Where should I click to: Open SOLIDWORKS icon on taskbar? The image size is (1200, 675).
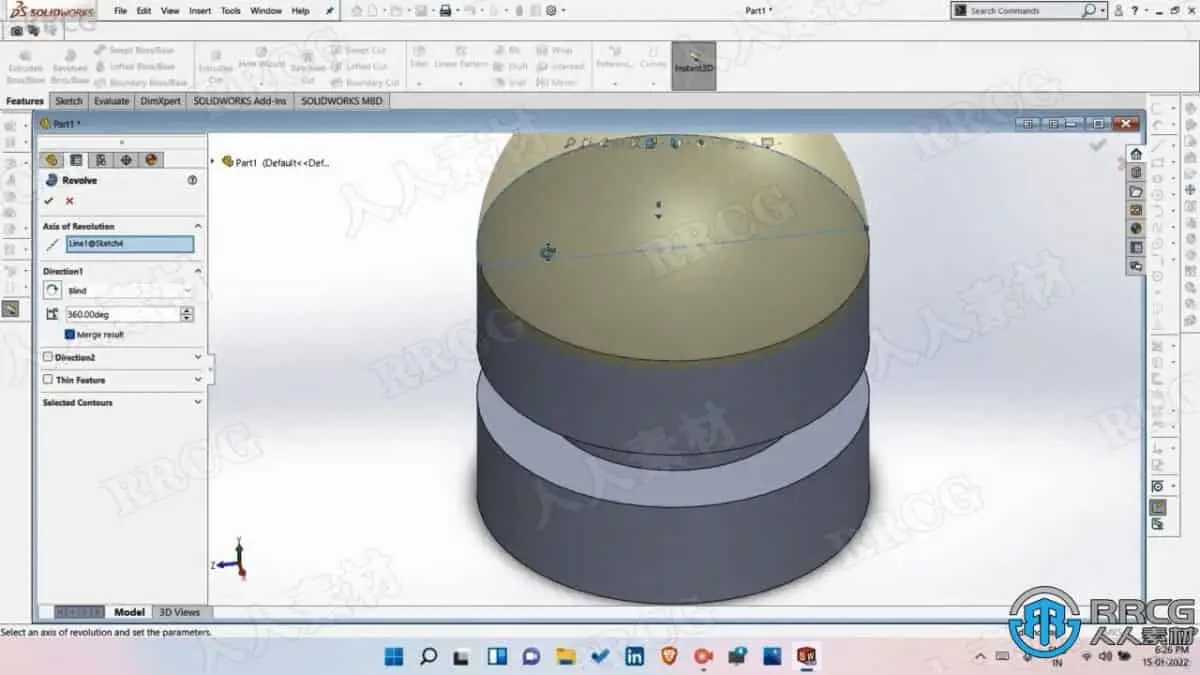click(x=806, y=656)
